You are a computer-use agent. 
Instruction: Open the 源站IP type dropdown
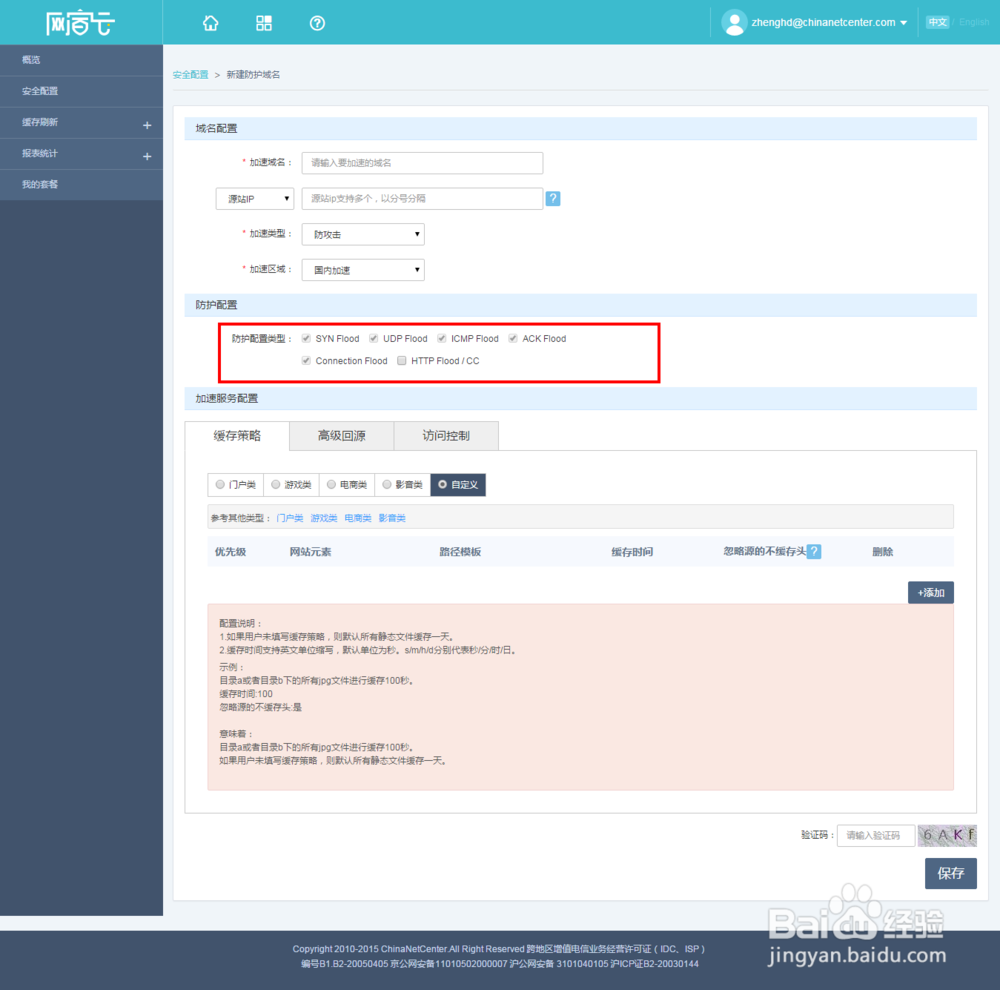point(254,198)
